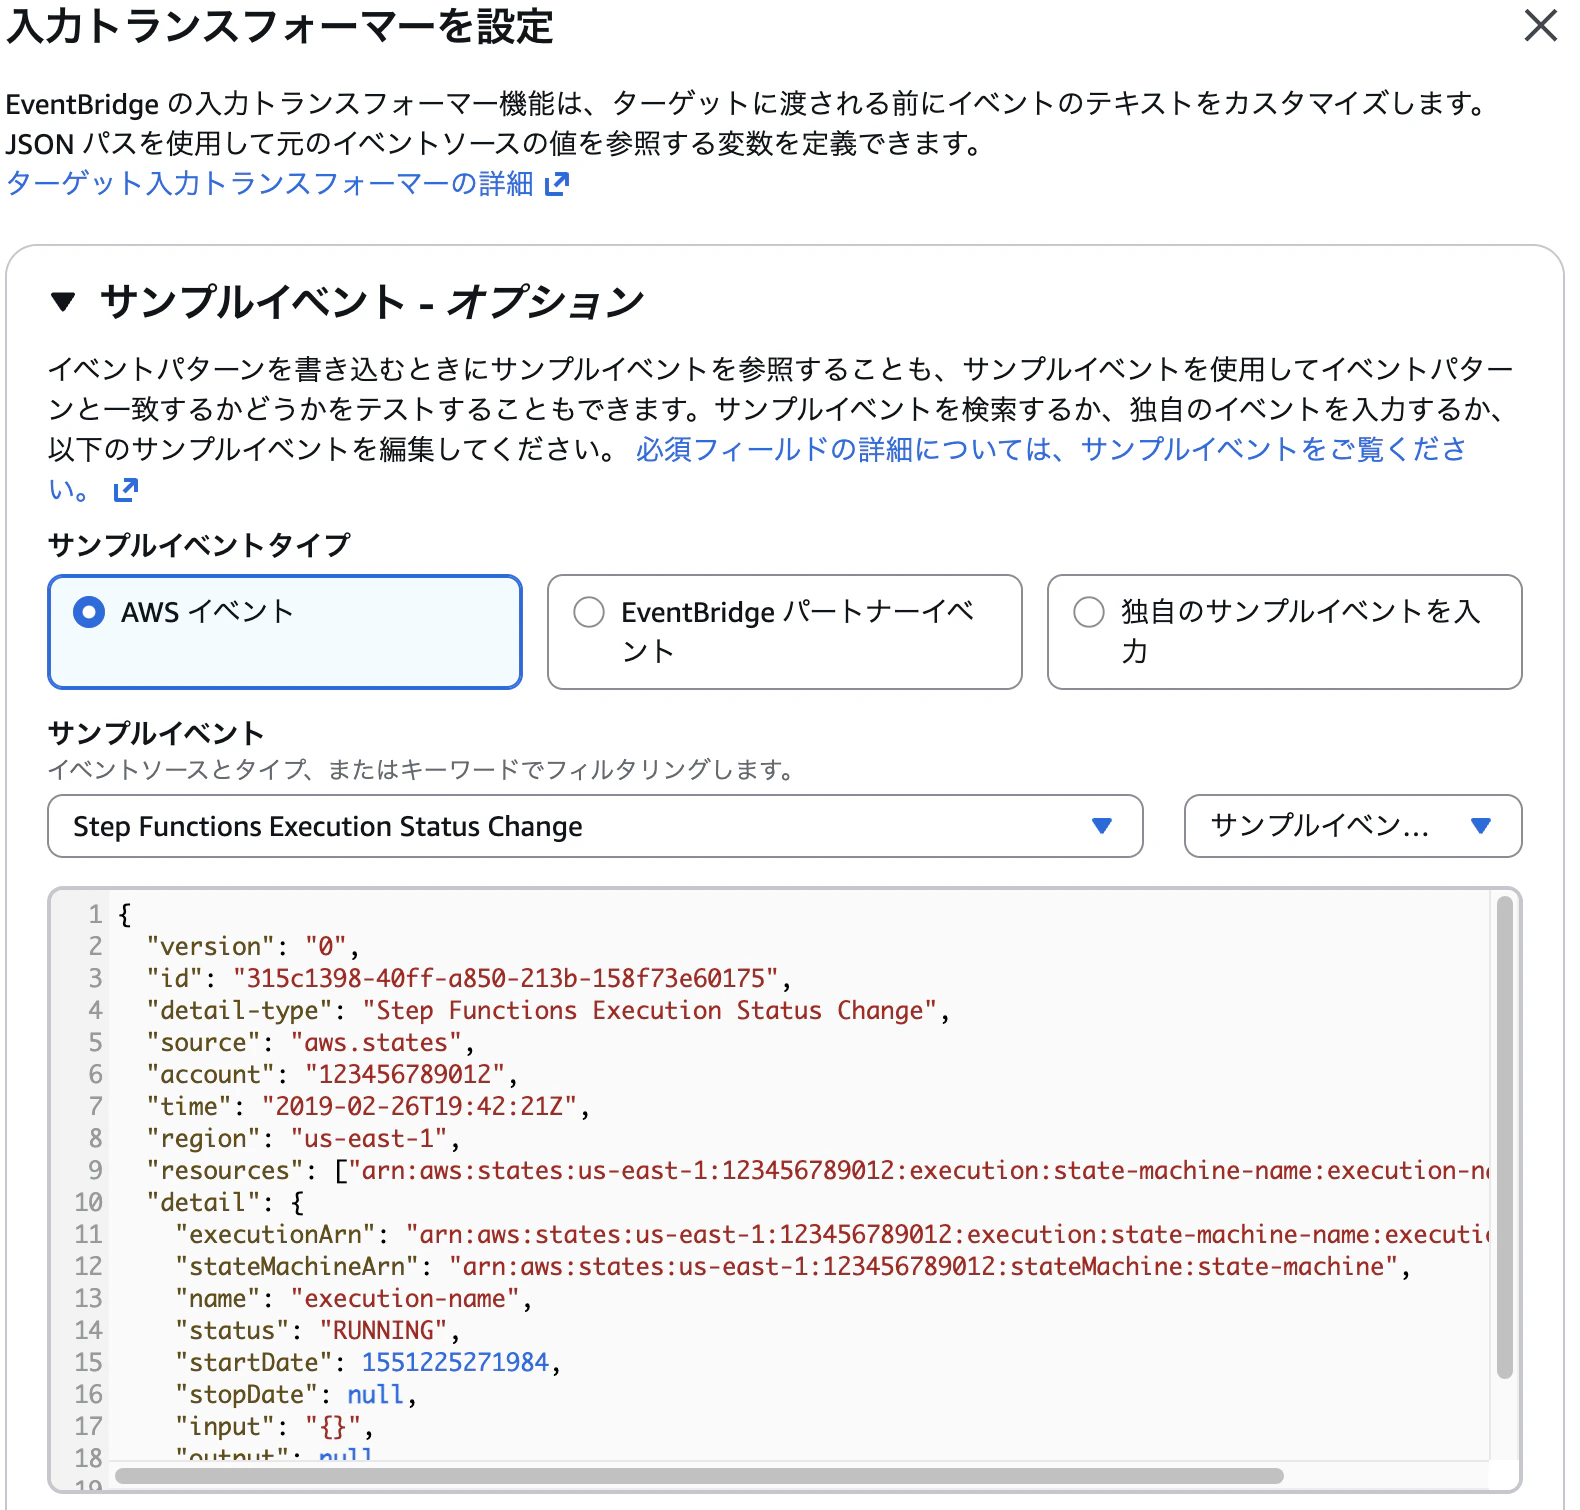This screenshot has width=1580, height=1510.
Task: Open Step Functions Execution Status Change dropdown
Action: point(595,826)
